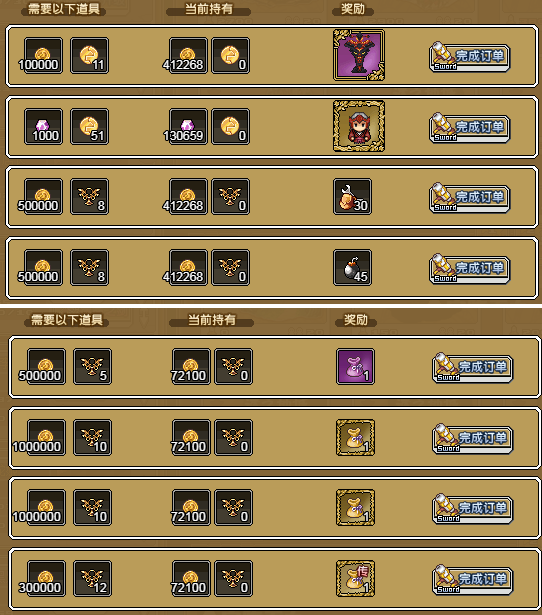Click the meat reward icon with 30

pos(352,197)
